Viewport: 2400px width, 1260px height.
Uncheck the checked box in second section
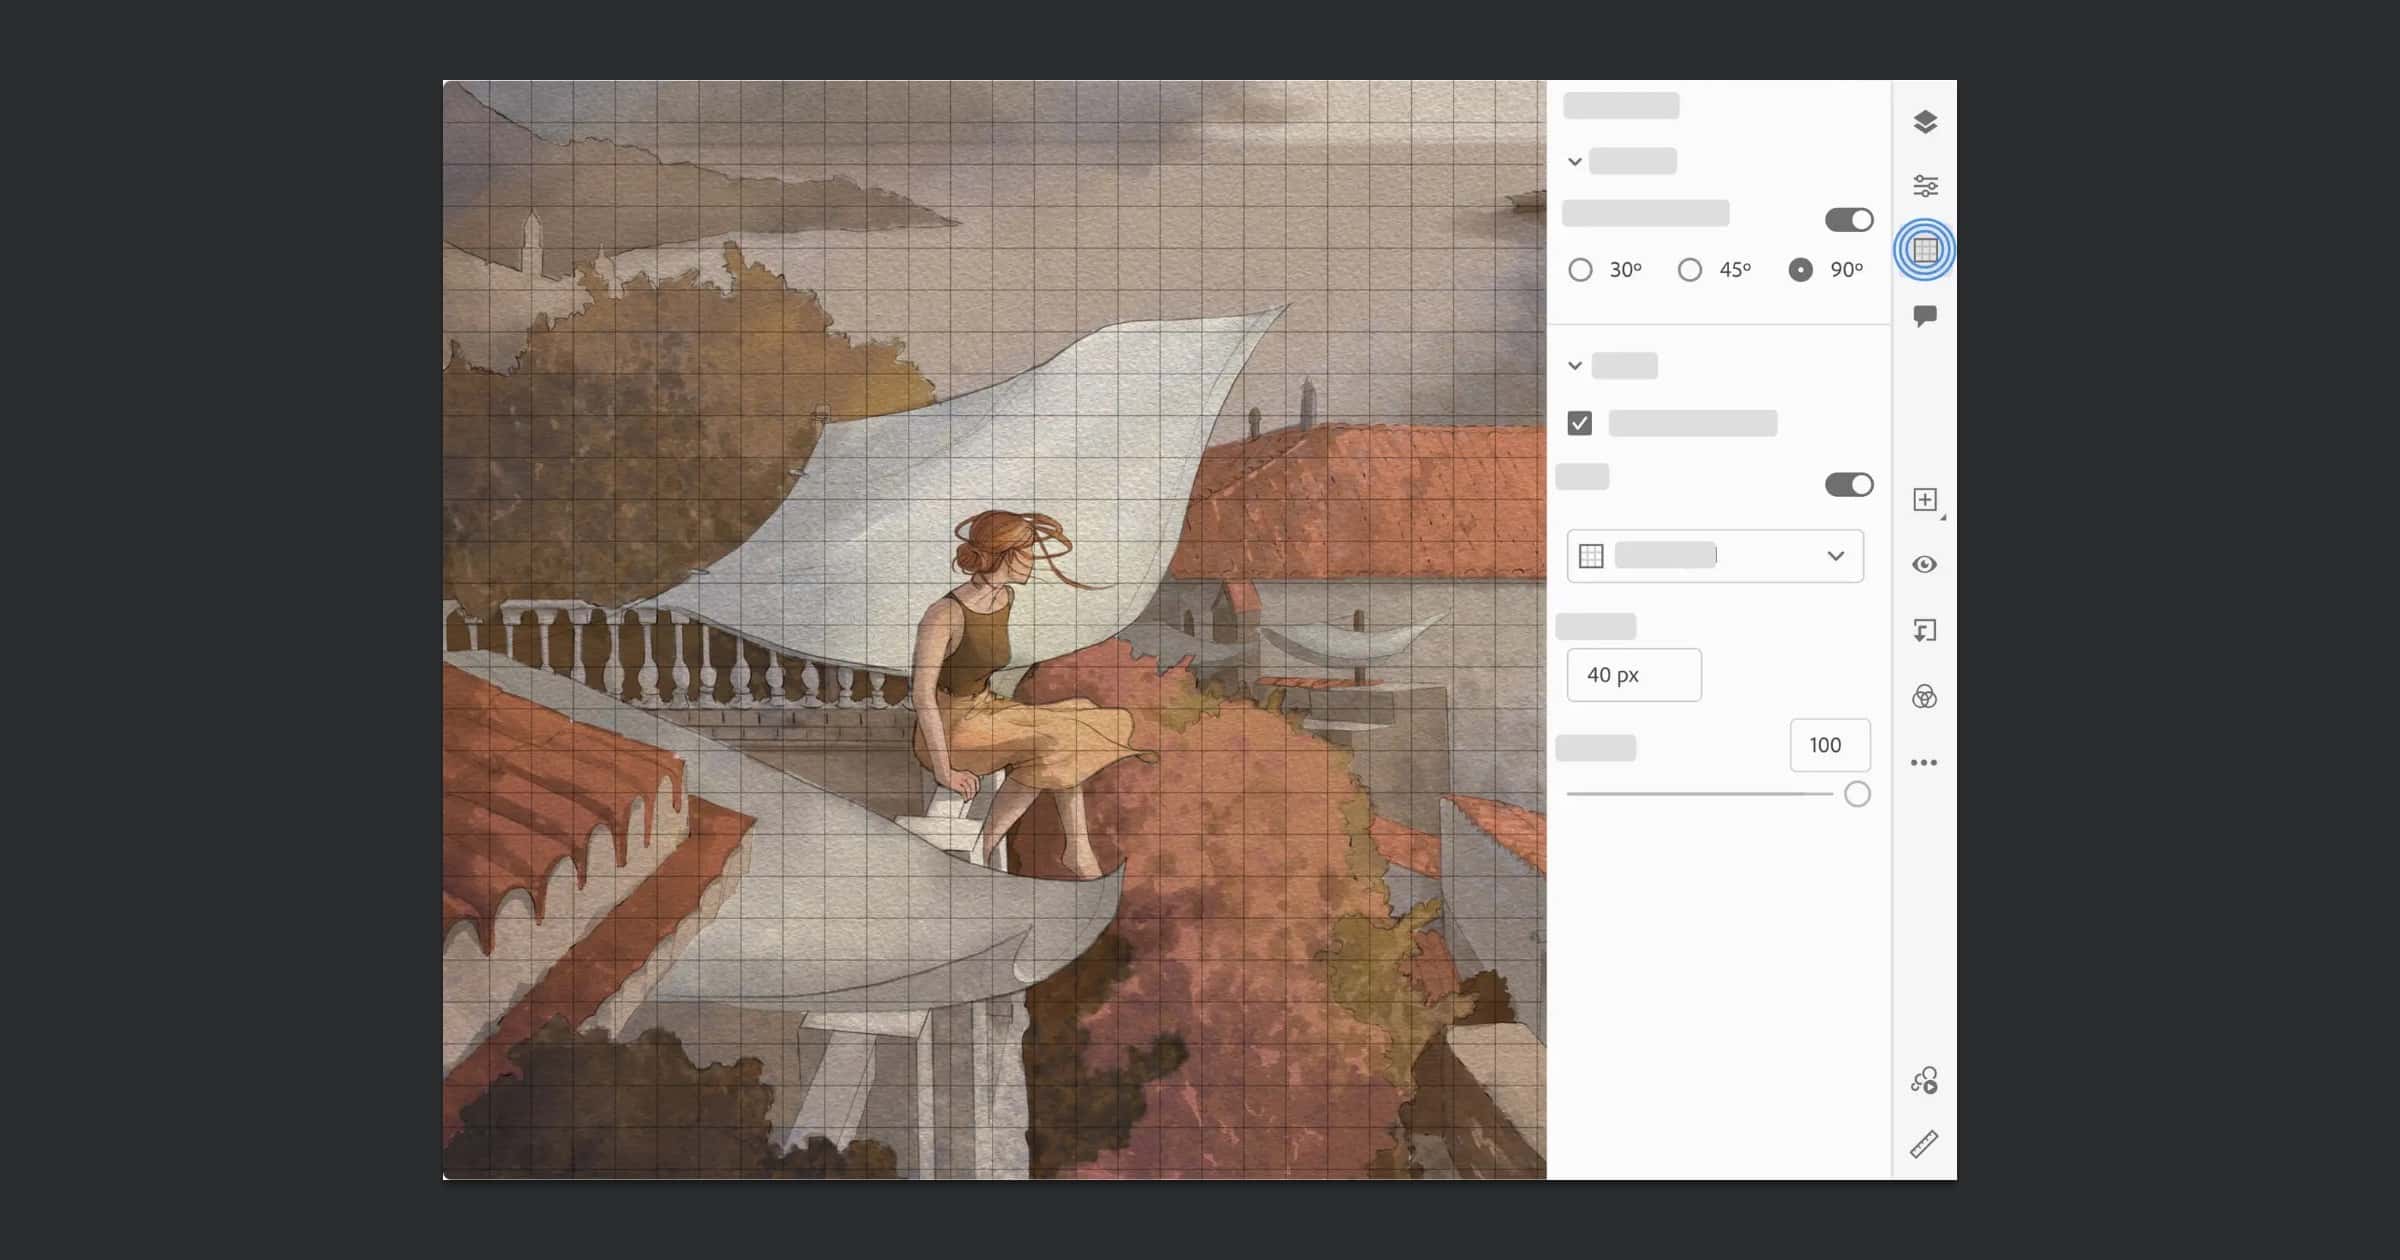point(1580,423)
